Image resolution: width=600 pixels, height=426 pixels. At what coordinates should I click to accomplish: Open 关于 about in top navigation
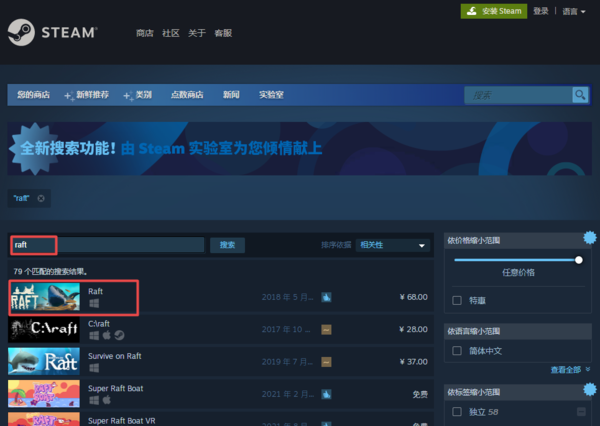coord(197,33)
